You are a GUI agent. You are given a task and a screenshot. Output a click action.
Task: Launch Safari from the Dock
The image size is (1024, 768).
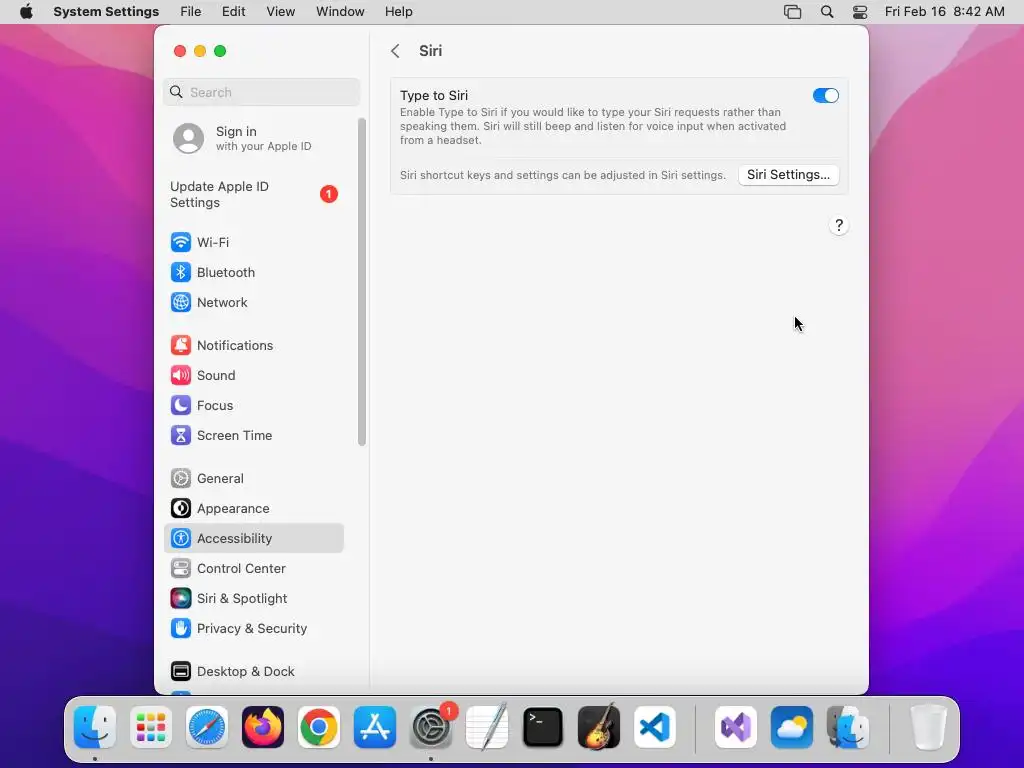tap(207, 727)
